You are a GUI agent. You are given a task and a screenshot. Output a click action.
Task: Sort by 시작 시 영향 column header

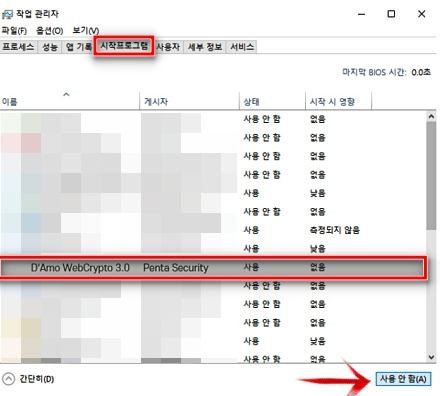[x=338, y=101]
